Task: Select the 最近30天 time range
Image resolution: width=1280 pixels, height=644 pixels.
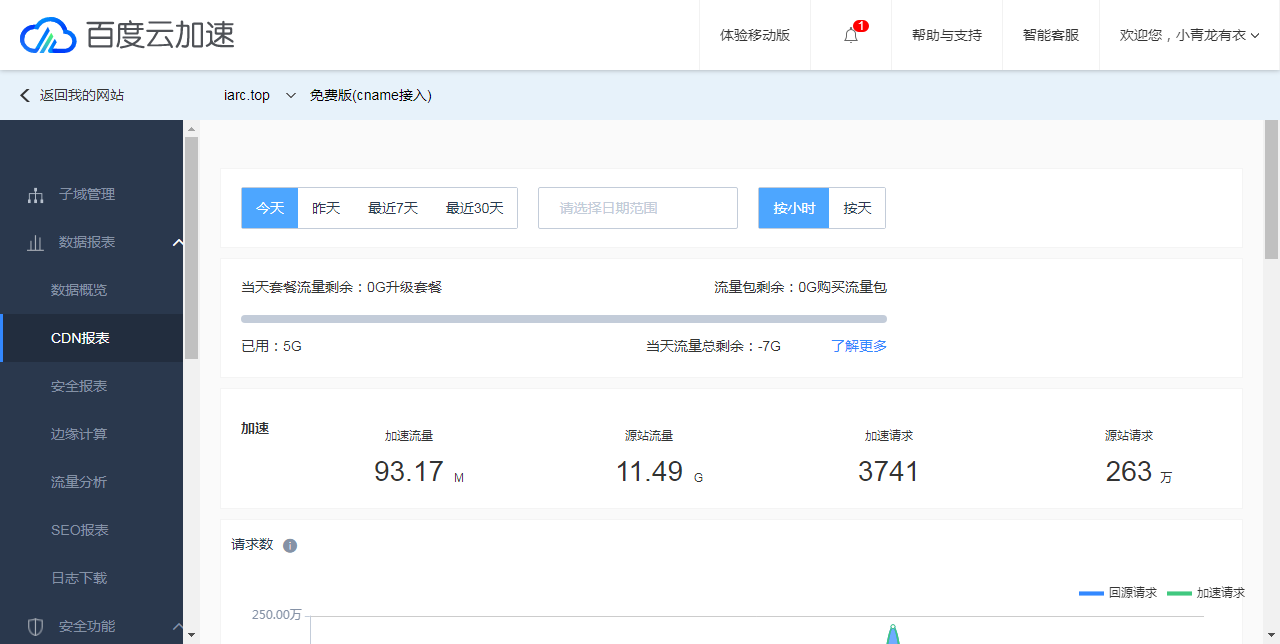Action: pos(475,208)
